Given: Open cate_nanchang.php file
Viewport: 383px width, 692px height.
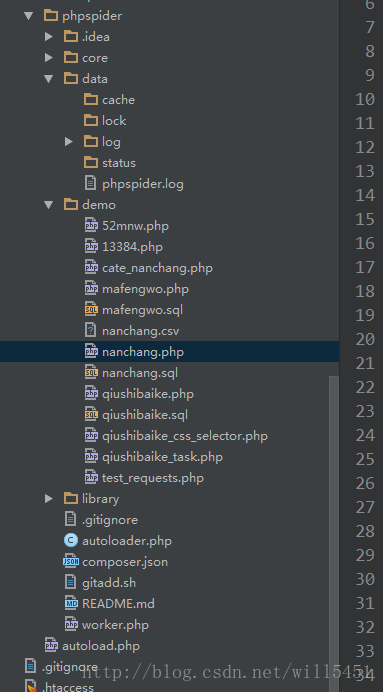Looking at the screenshot, I should click(158, 268).
